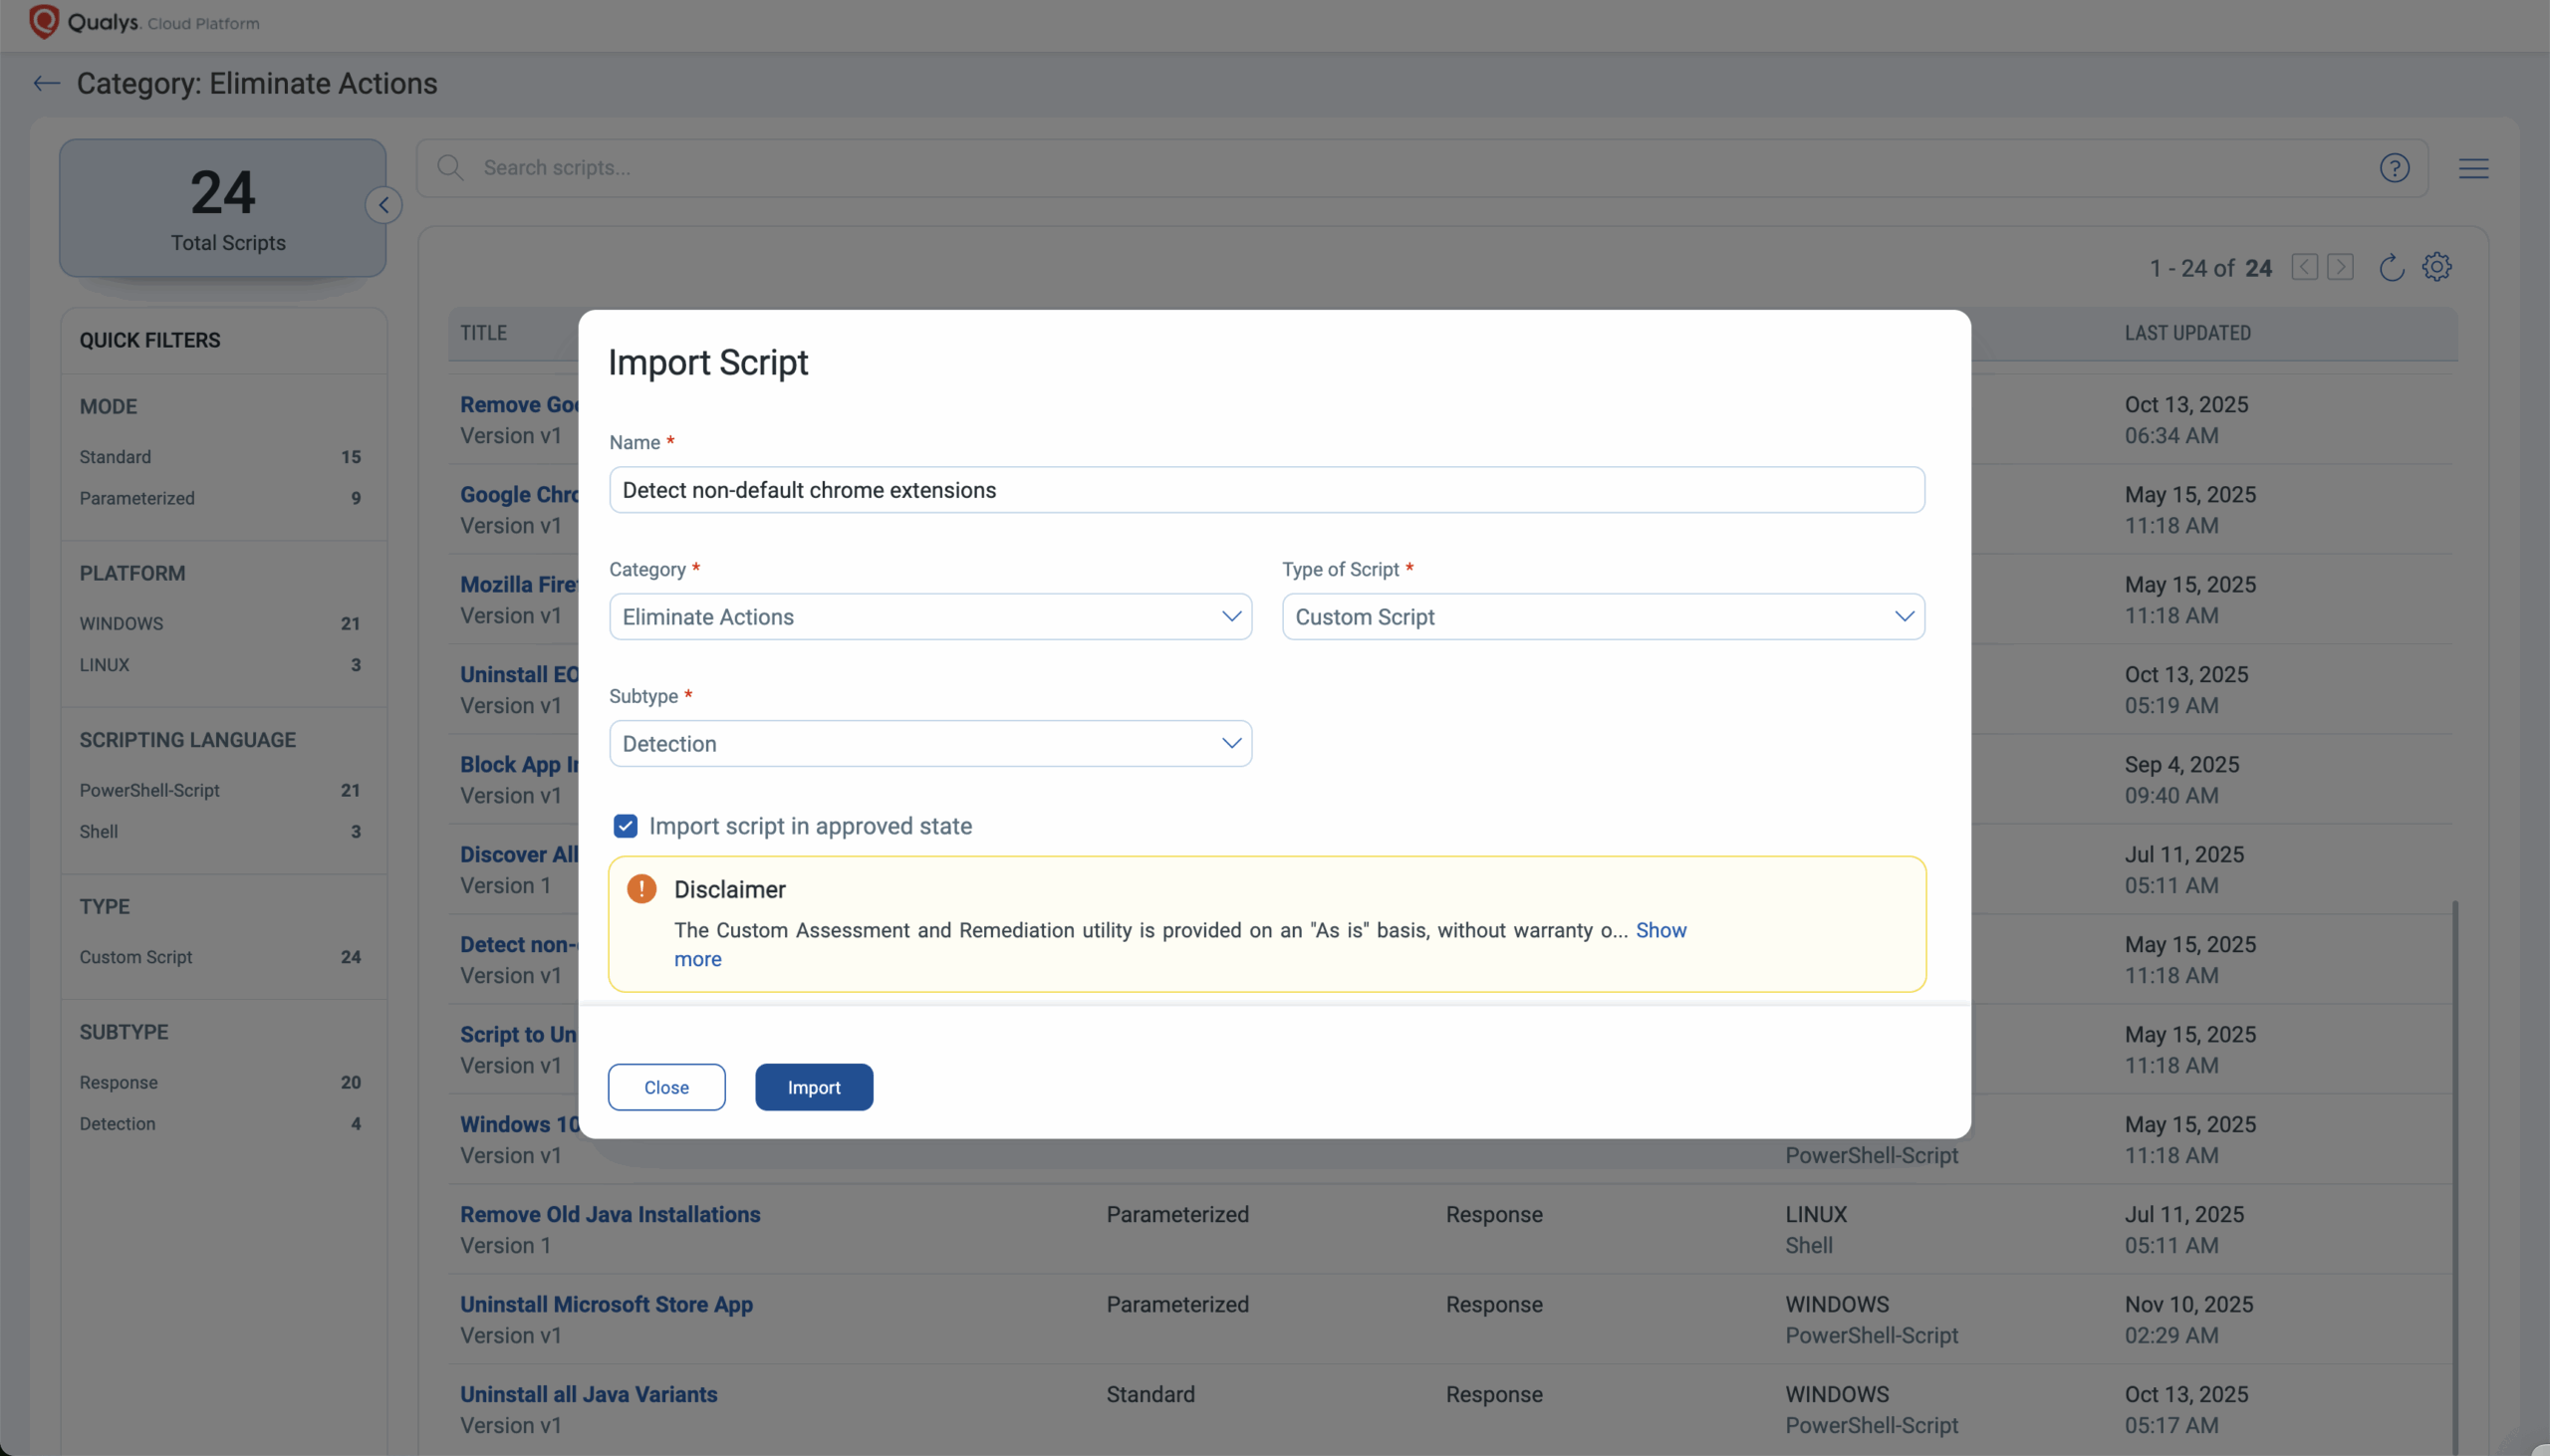
Task: Go to previous page arrow icon
Action: pos(2304,268)
